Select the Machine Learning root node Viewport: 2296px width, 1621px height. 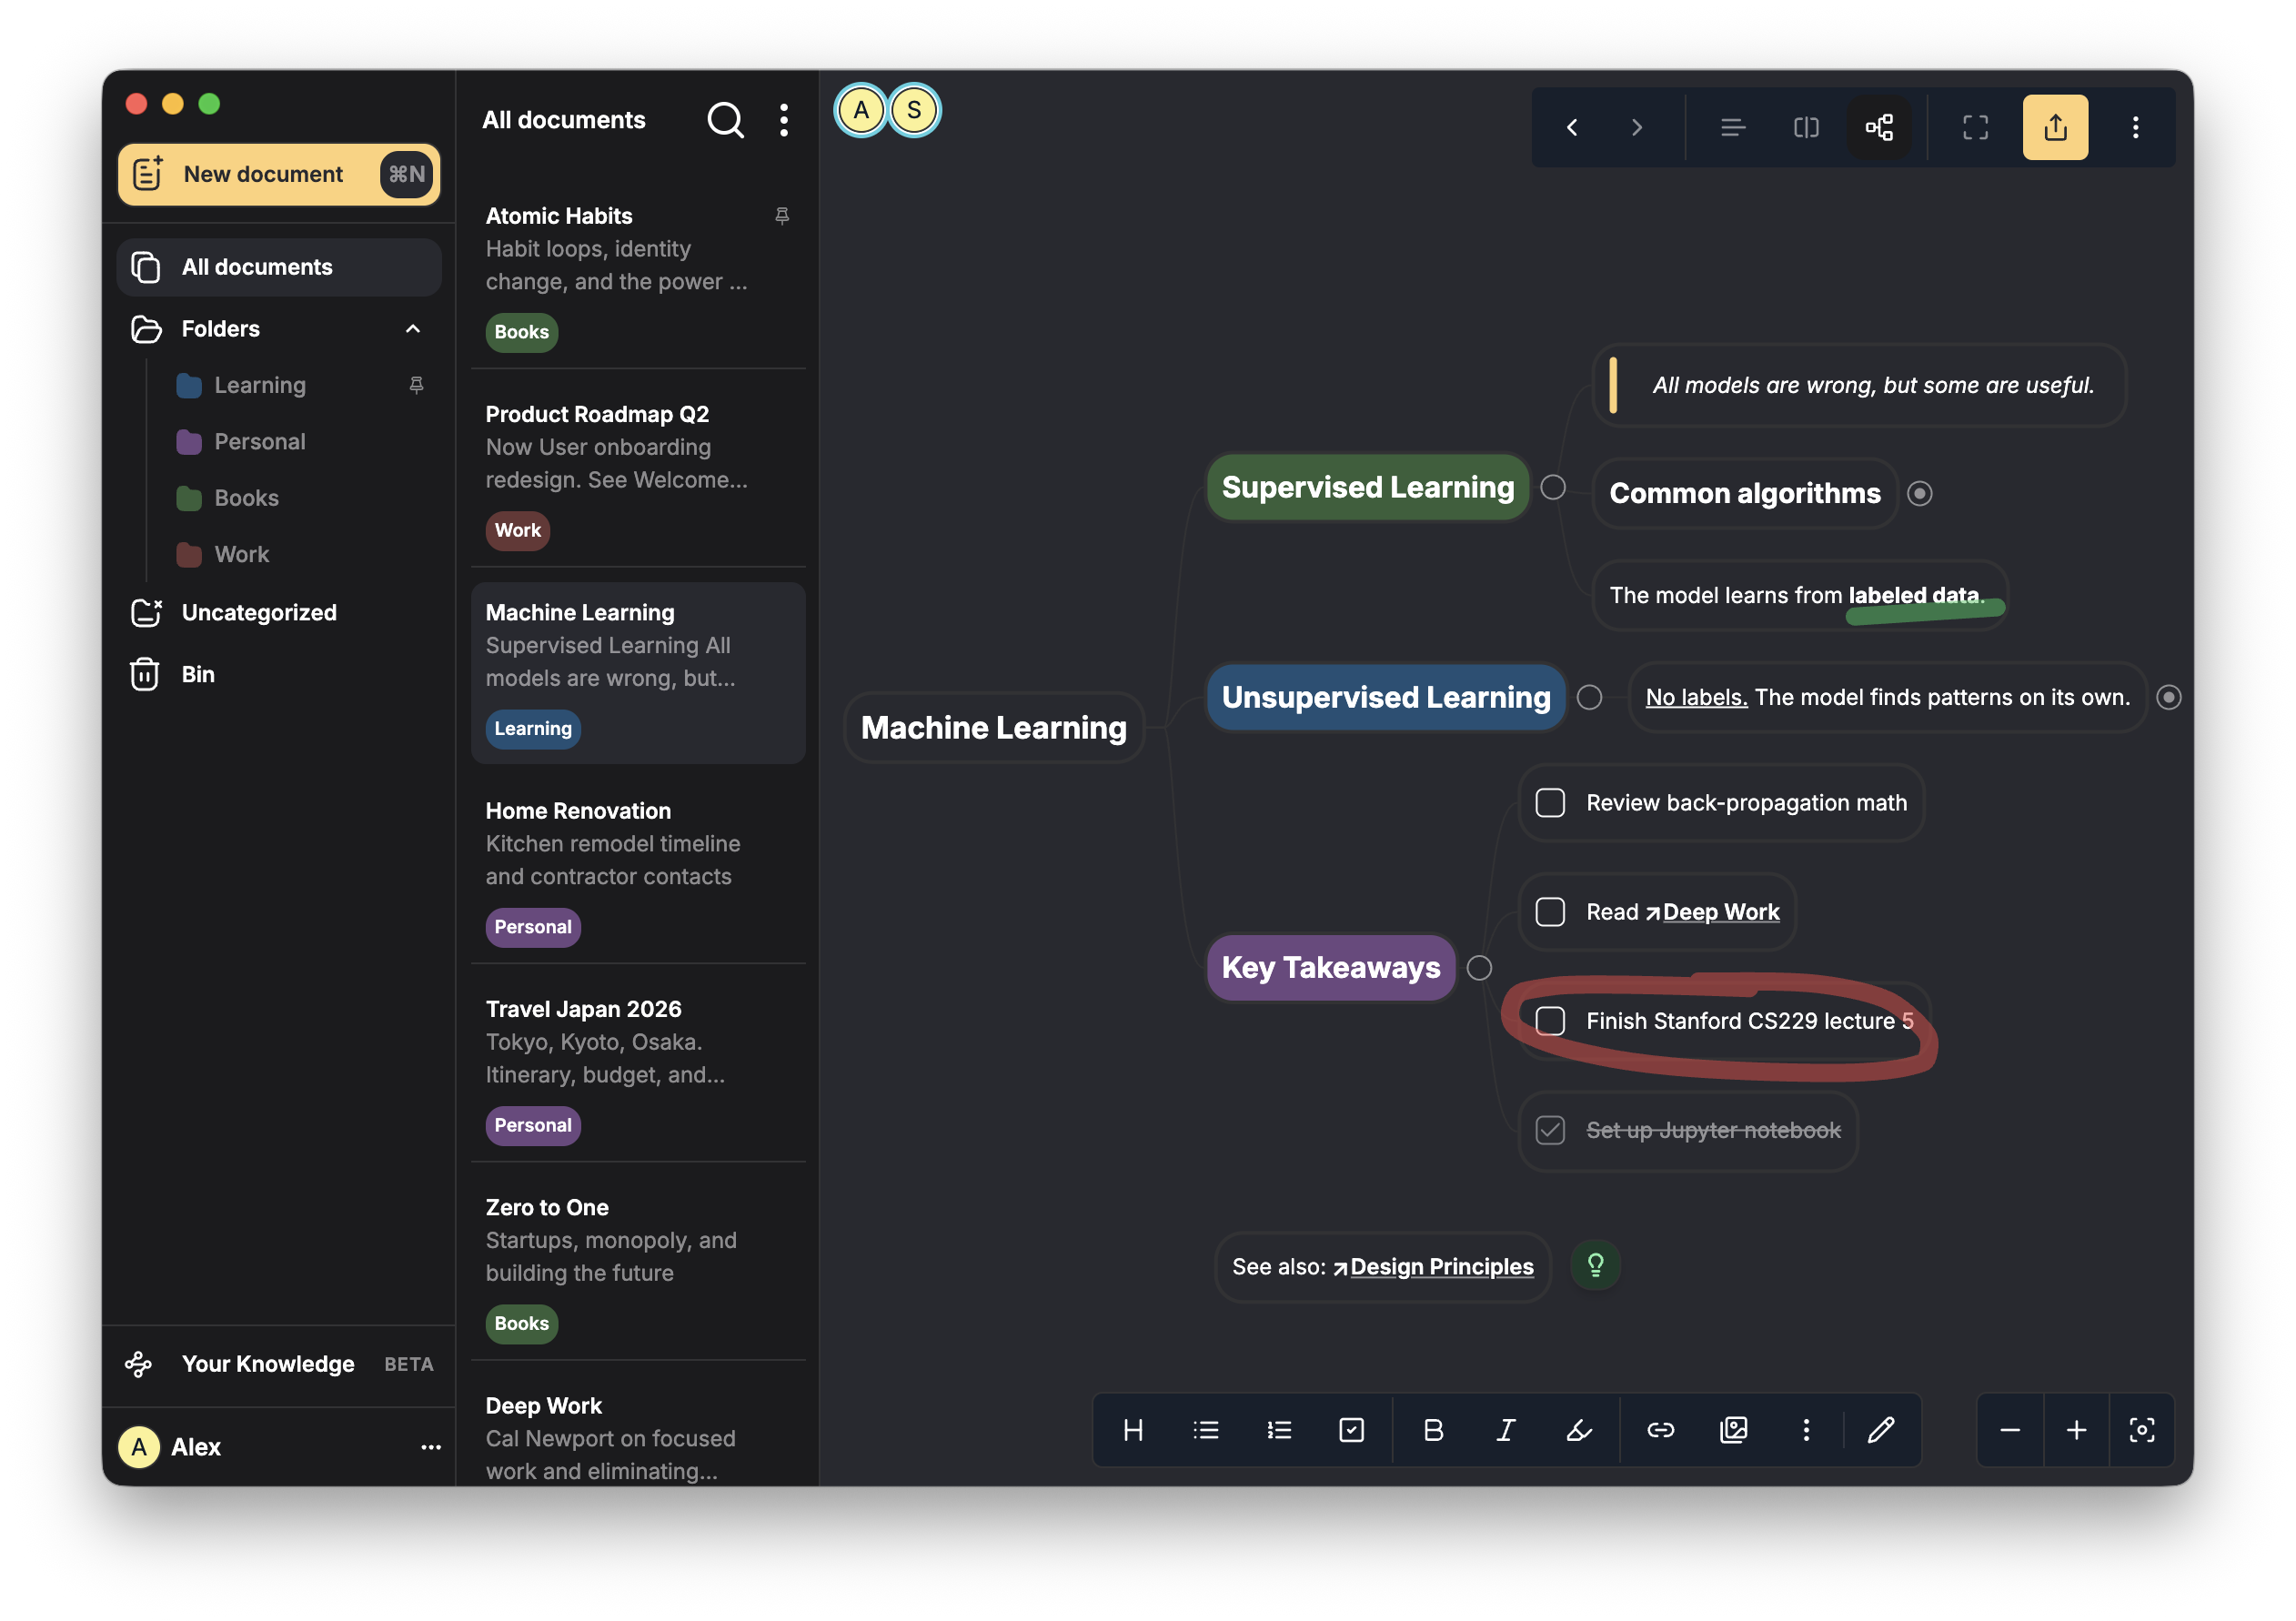coord(994,727)
